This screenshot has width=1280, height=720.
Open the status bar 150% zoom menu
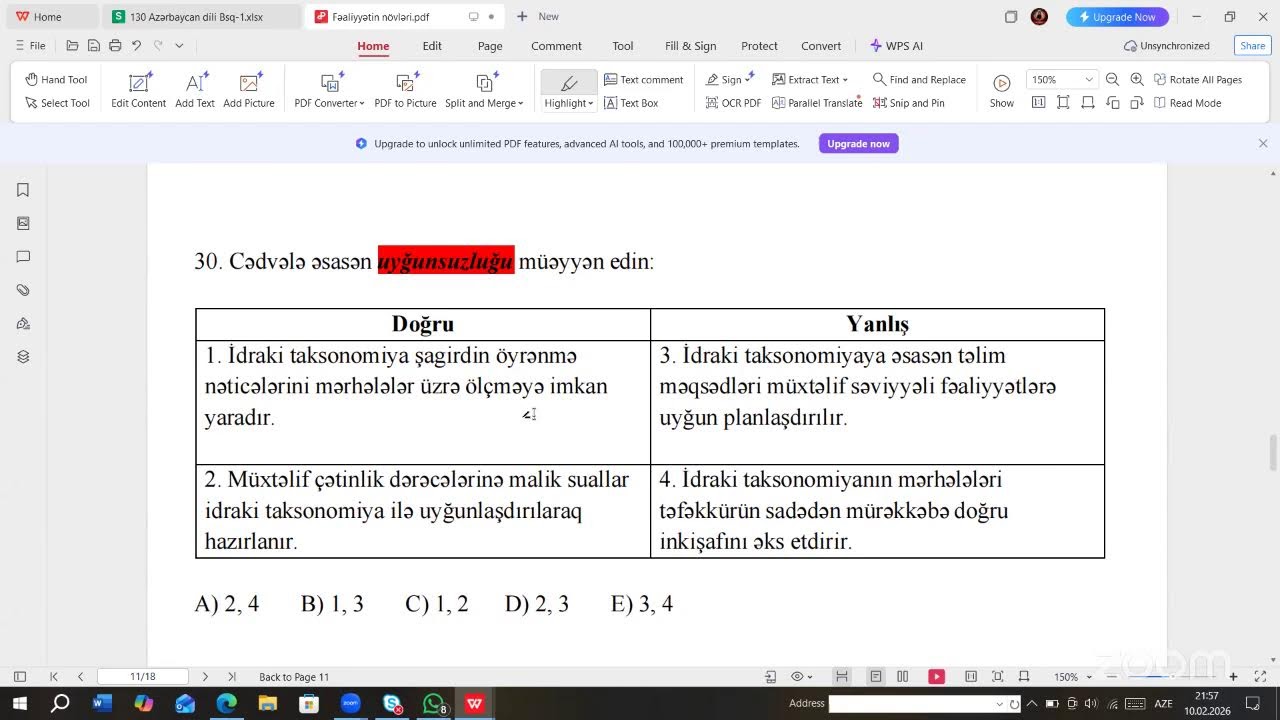coord(1072,677)
